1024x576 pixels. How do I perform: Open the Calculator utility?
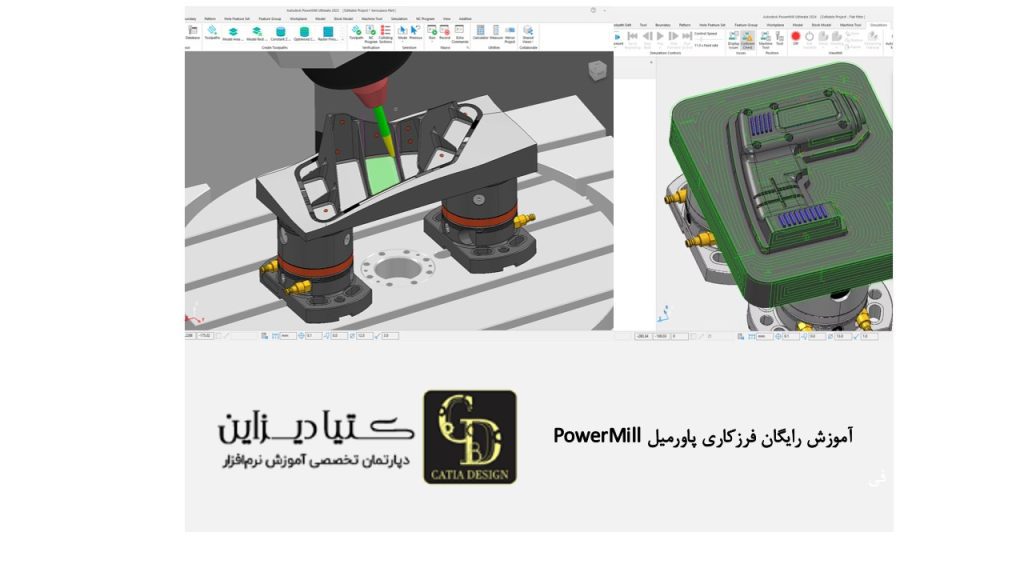pos(480,33)
